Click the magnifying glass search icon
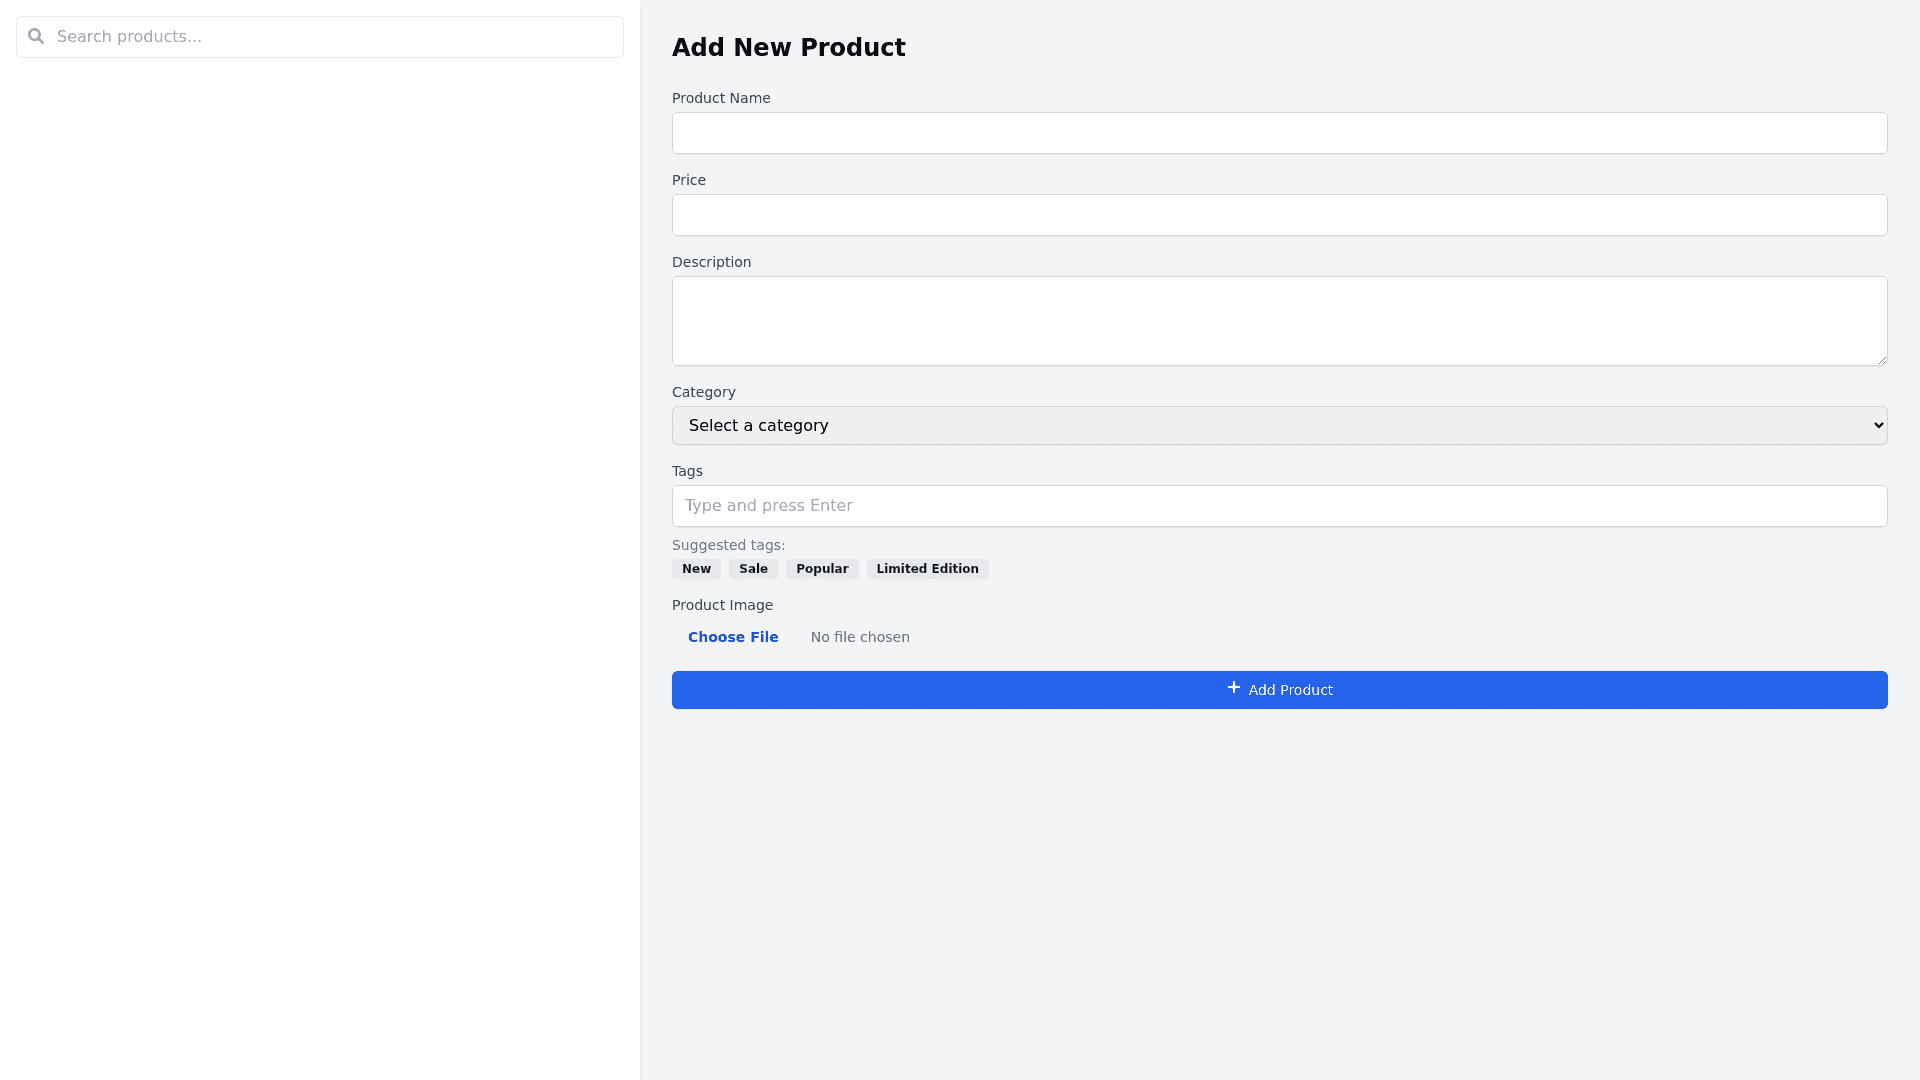Viewport: 1920px width, 1080px height. (36, 37)
